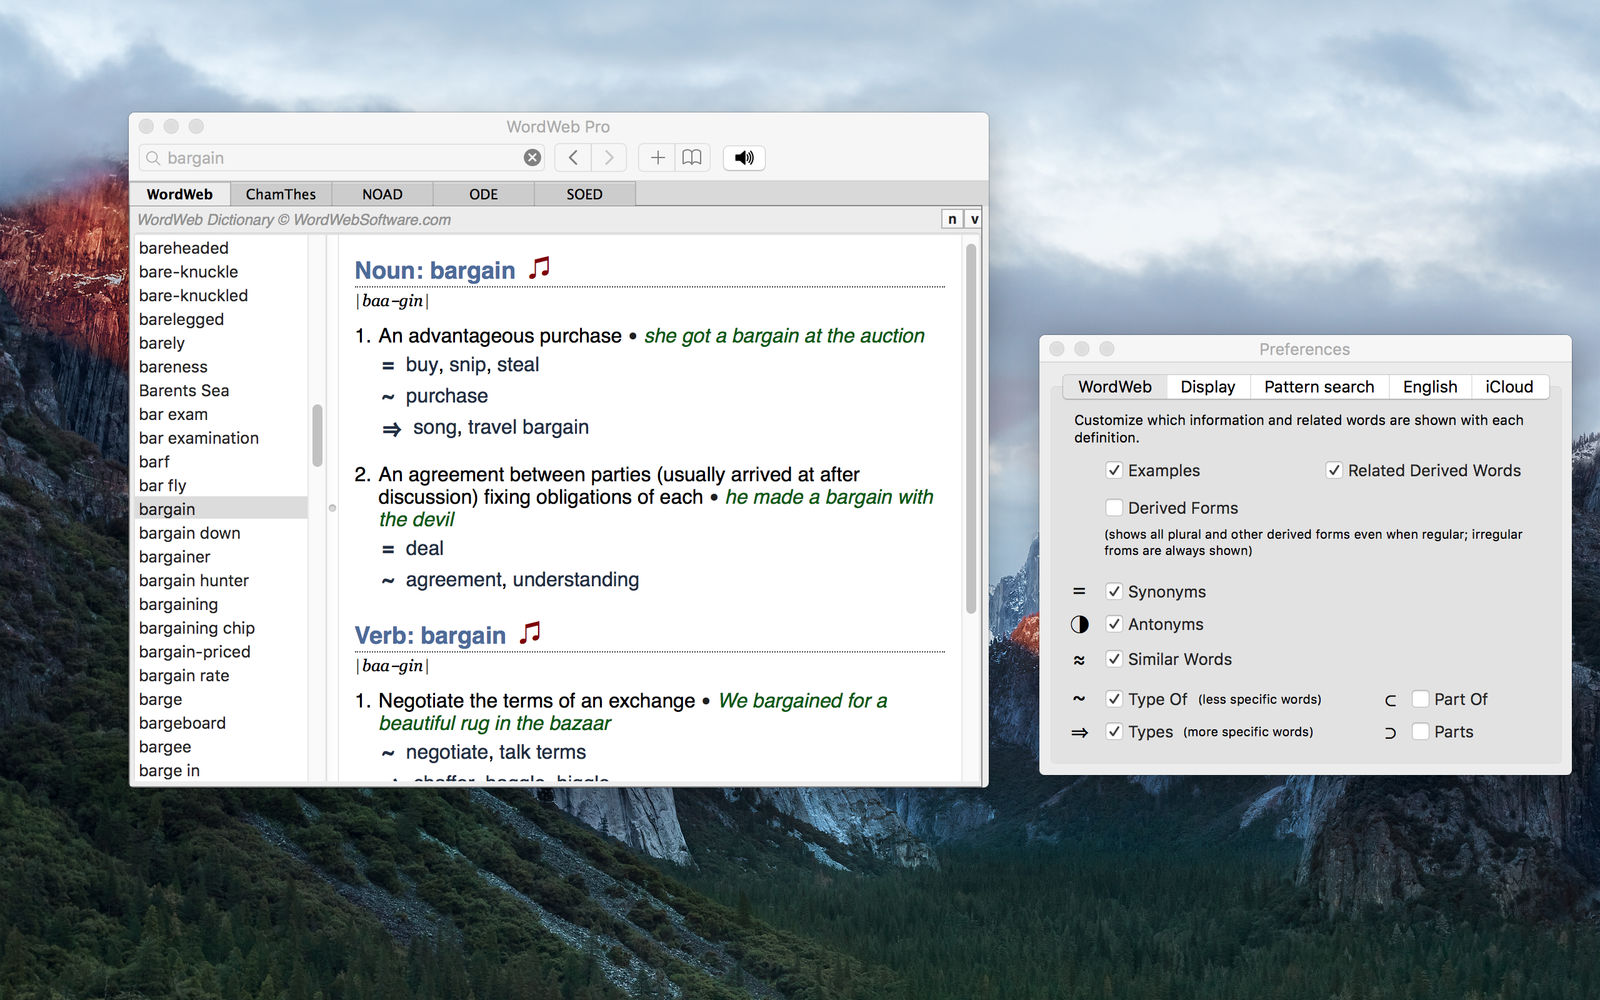Click the plus button in the toolbar

657,158
